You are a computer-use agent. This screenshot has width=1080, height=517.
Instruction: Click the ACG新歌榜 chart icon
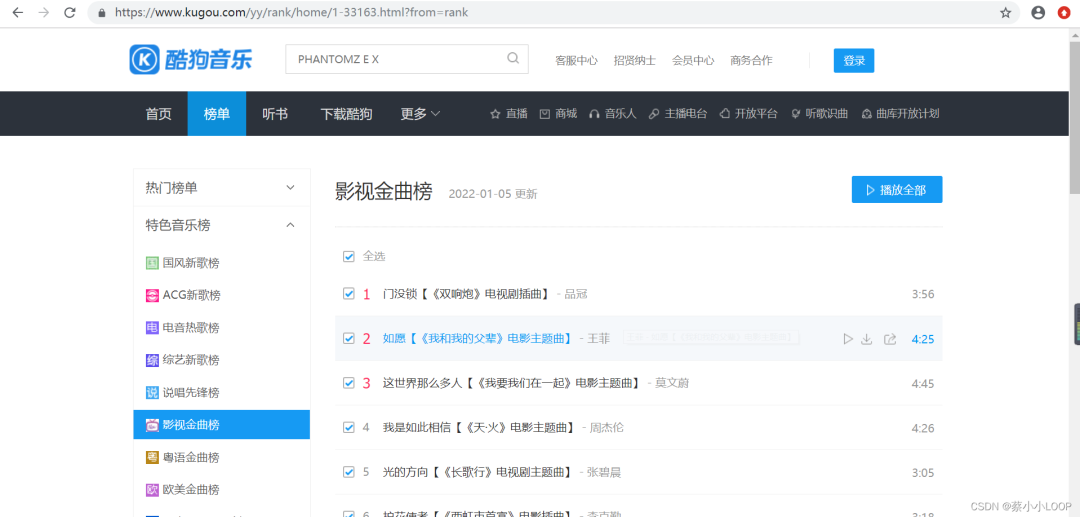tap(152, 295)
